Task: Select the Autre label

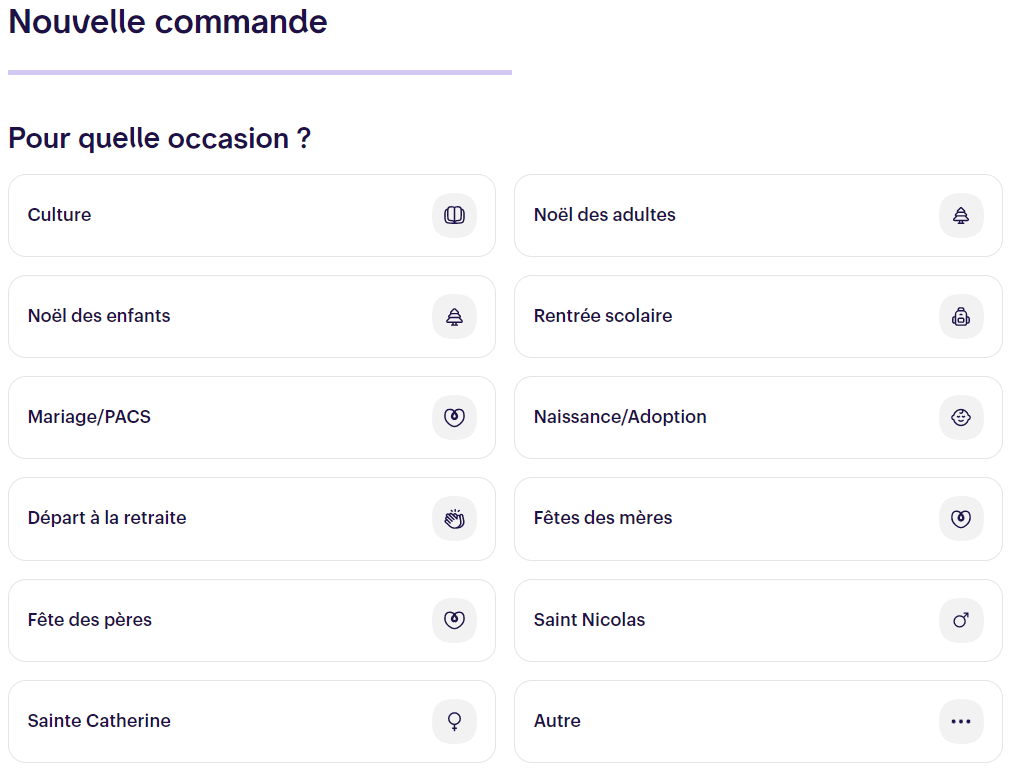Action: tap(557, 720)
